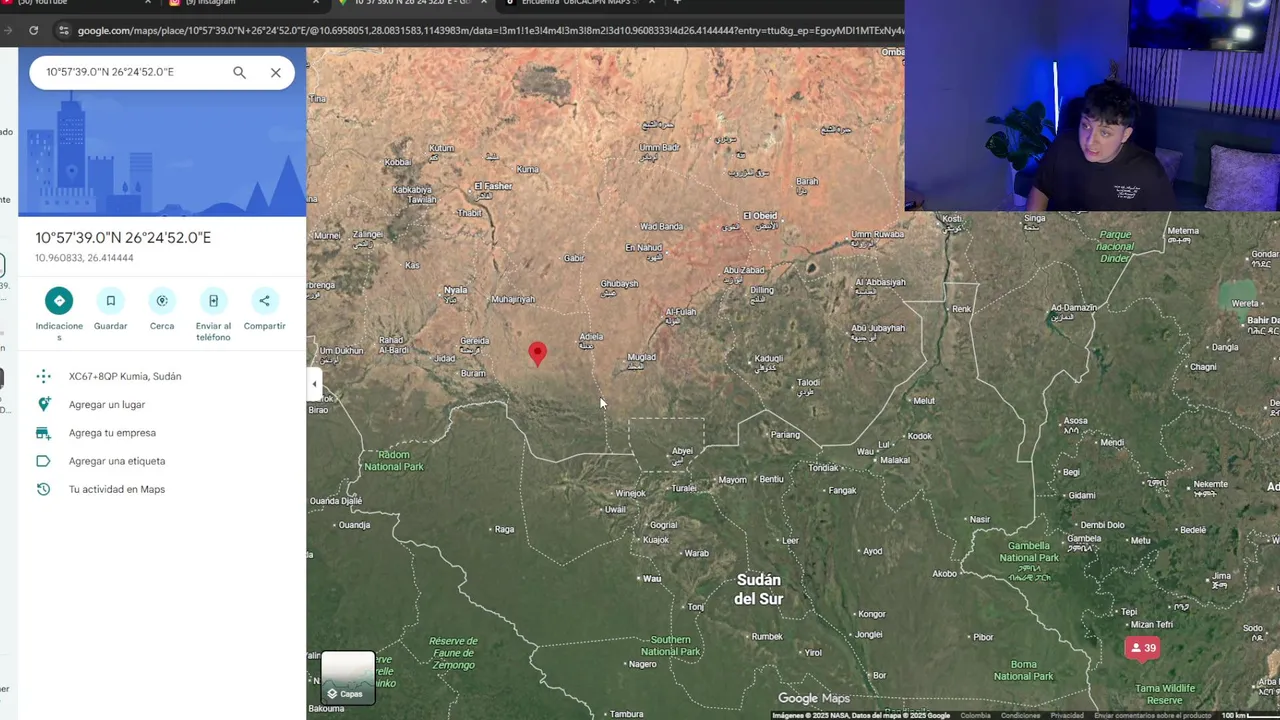Screen dimensions: 1280x720
Task: Click the label tag icon
Action: [x=43, y=461]
